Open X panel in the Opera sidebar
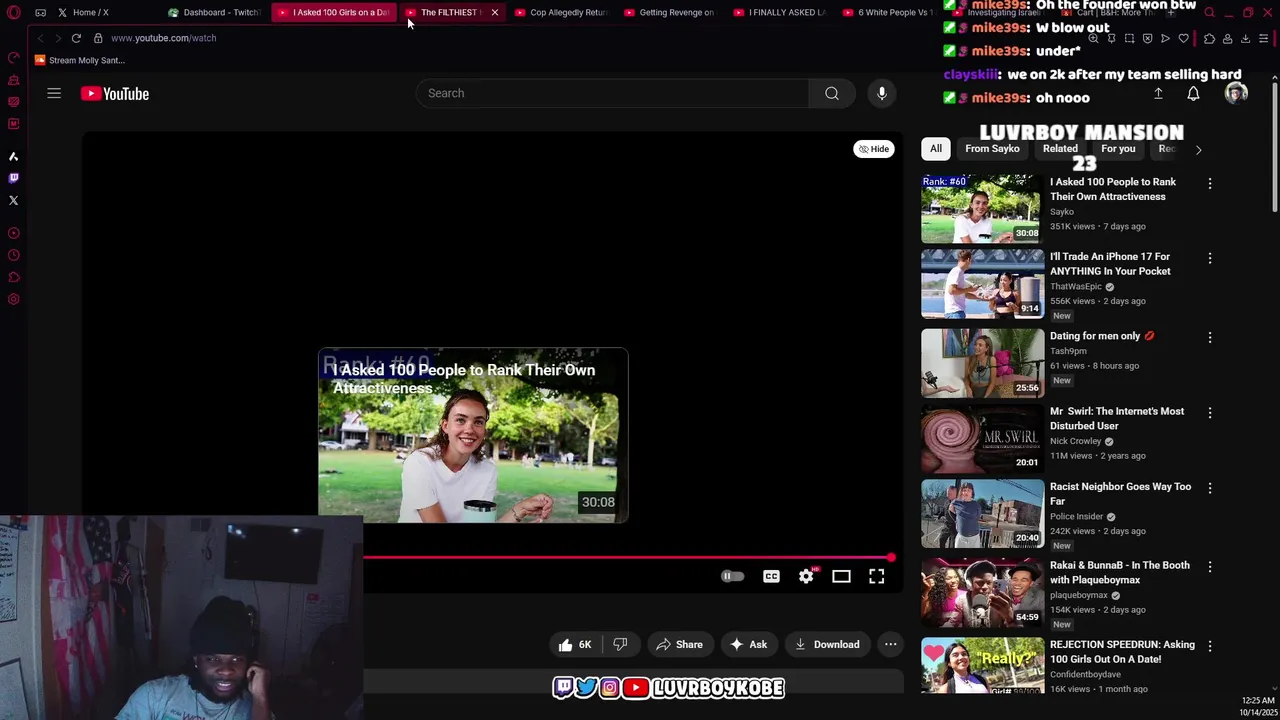 pos(13,200)
